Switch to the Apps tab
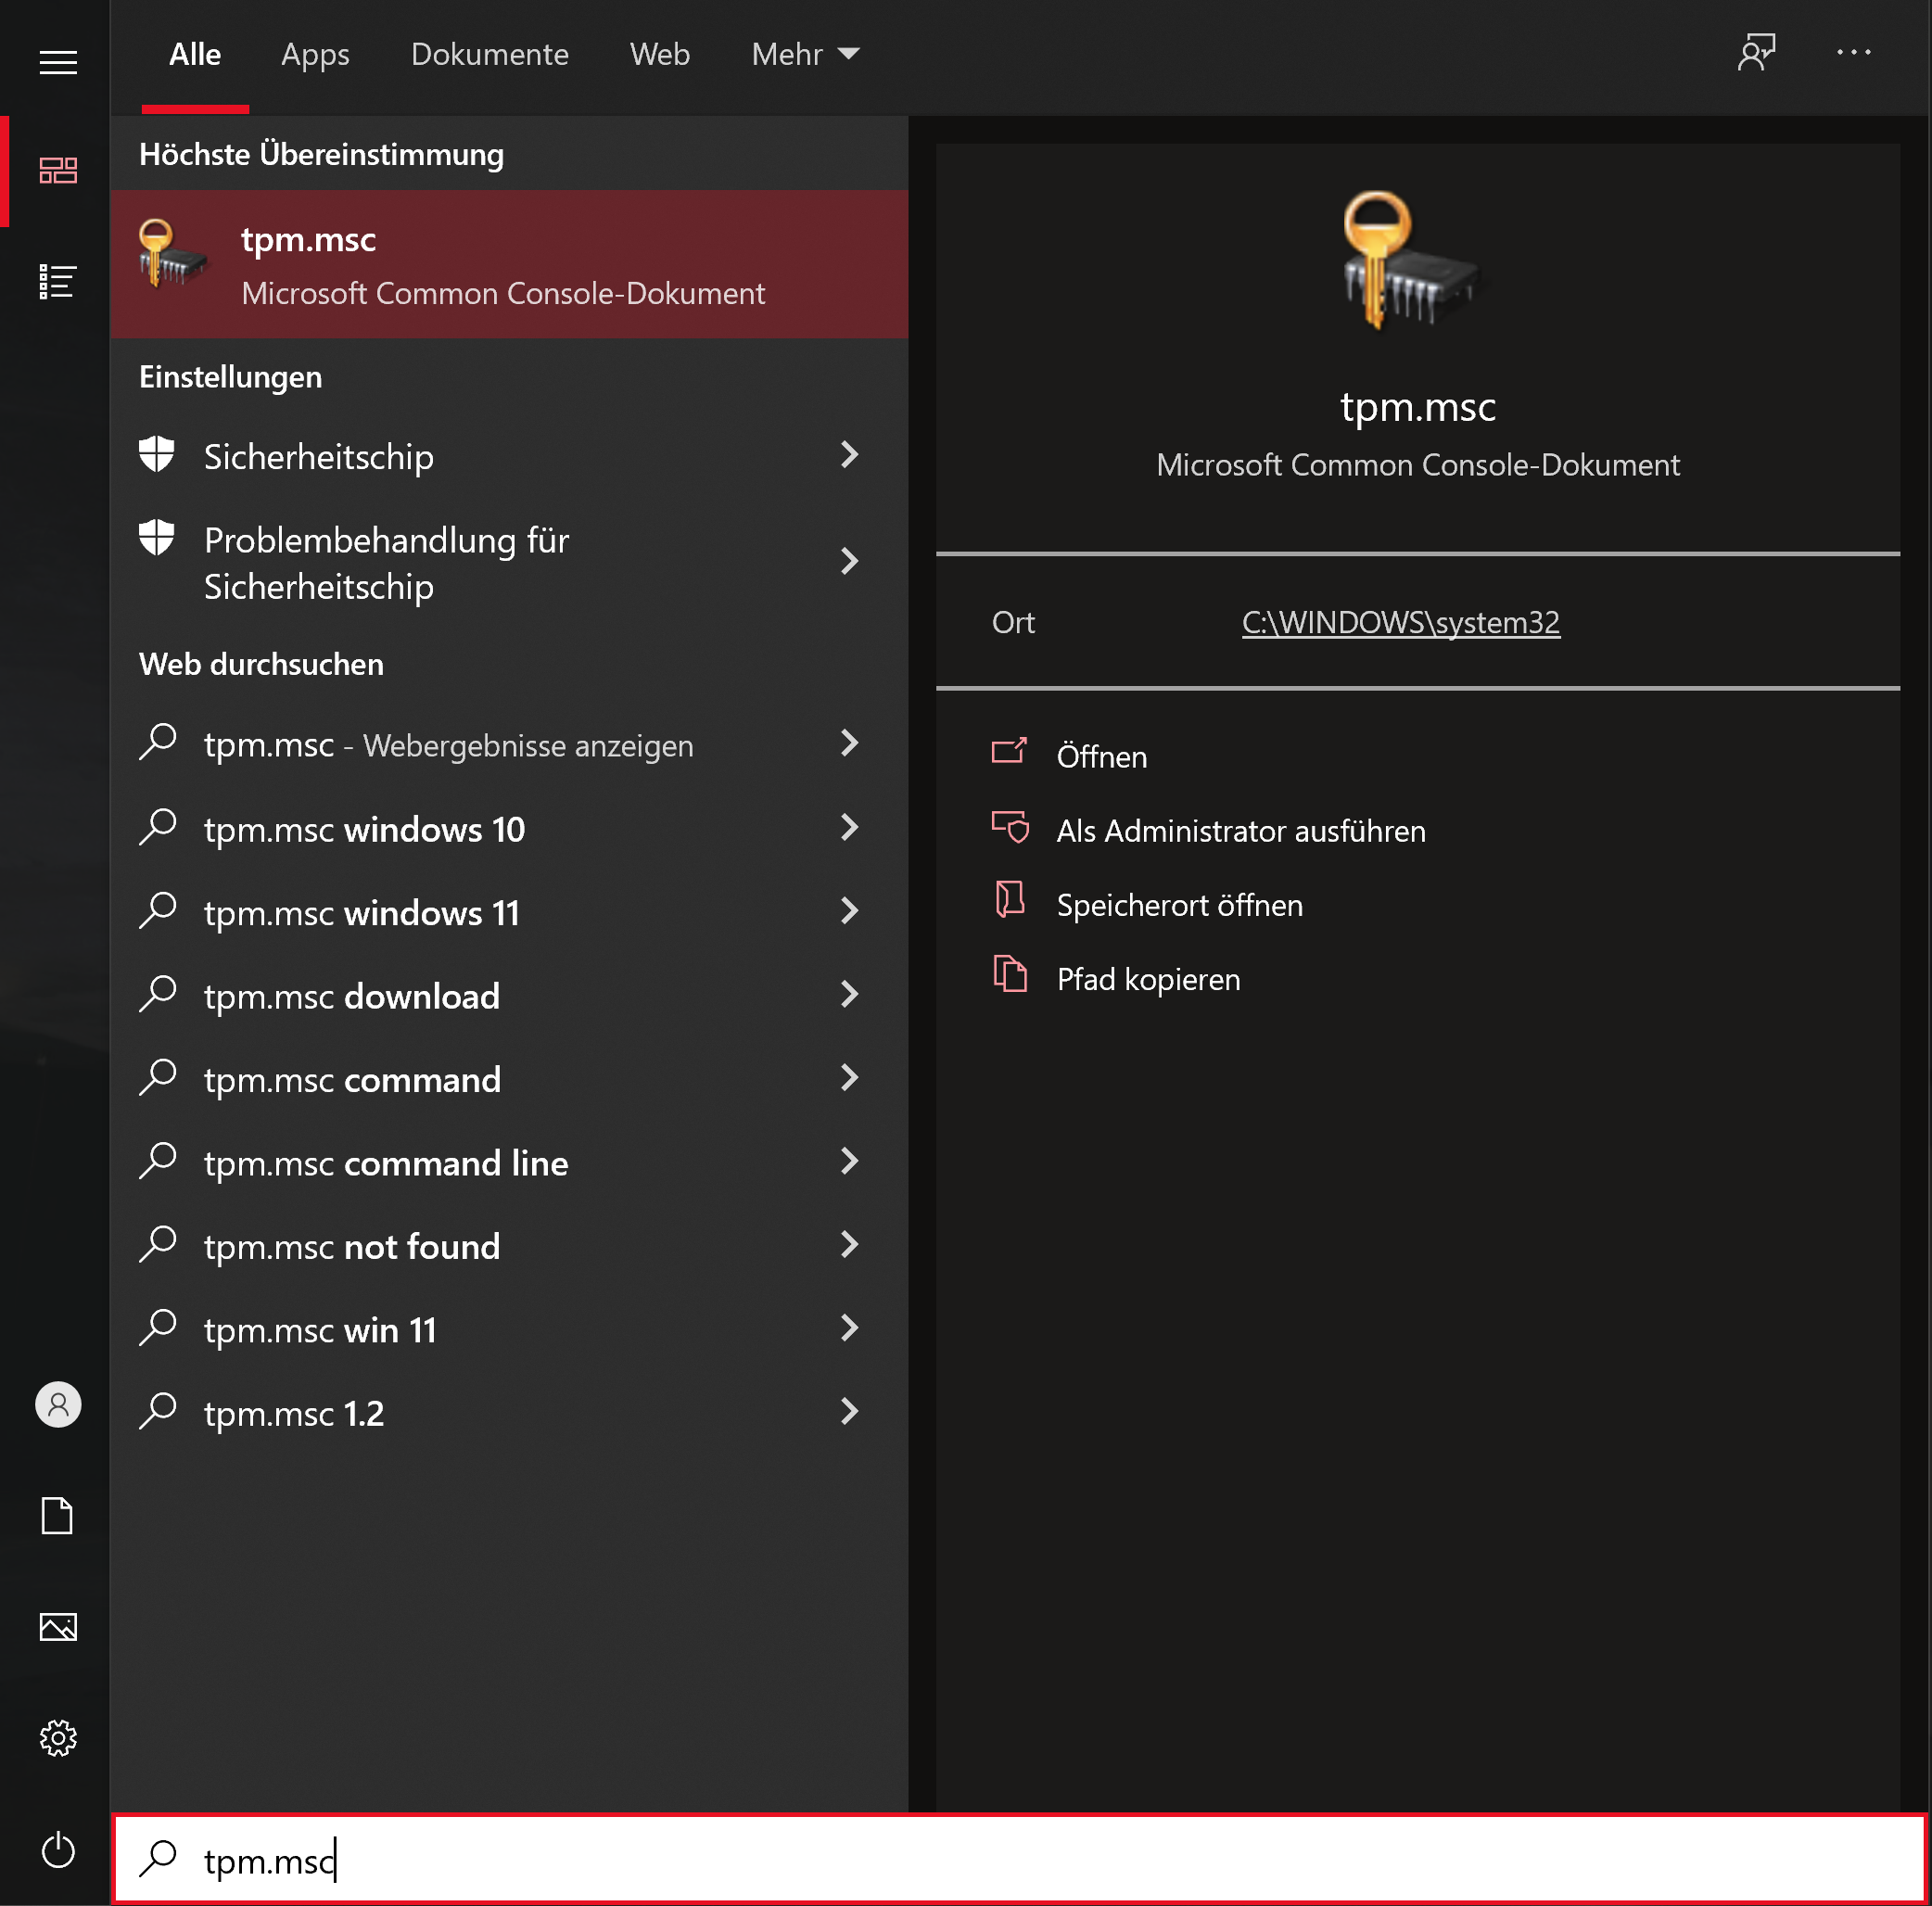The height and width of the screenshot is (1906, 1932). [x=315, y=54]
